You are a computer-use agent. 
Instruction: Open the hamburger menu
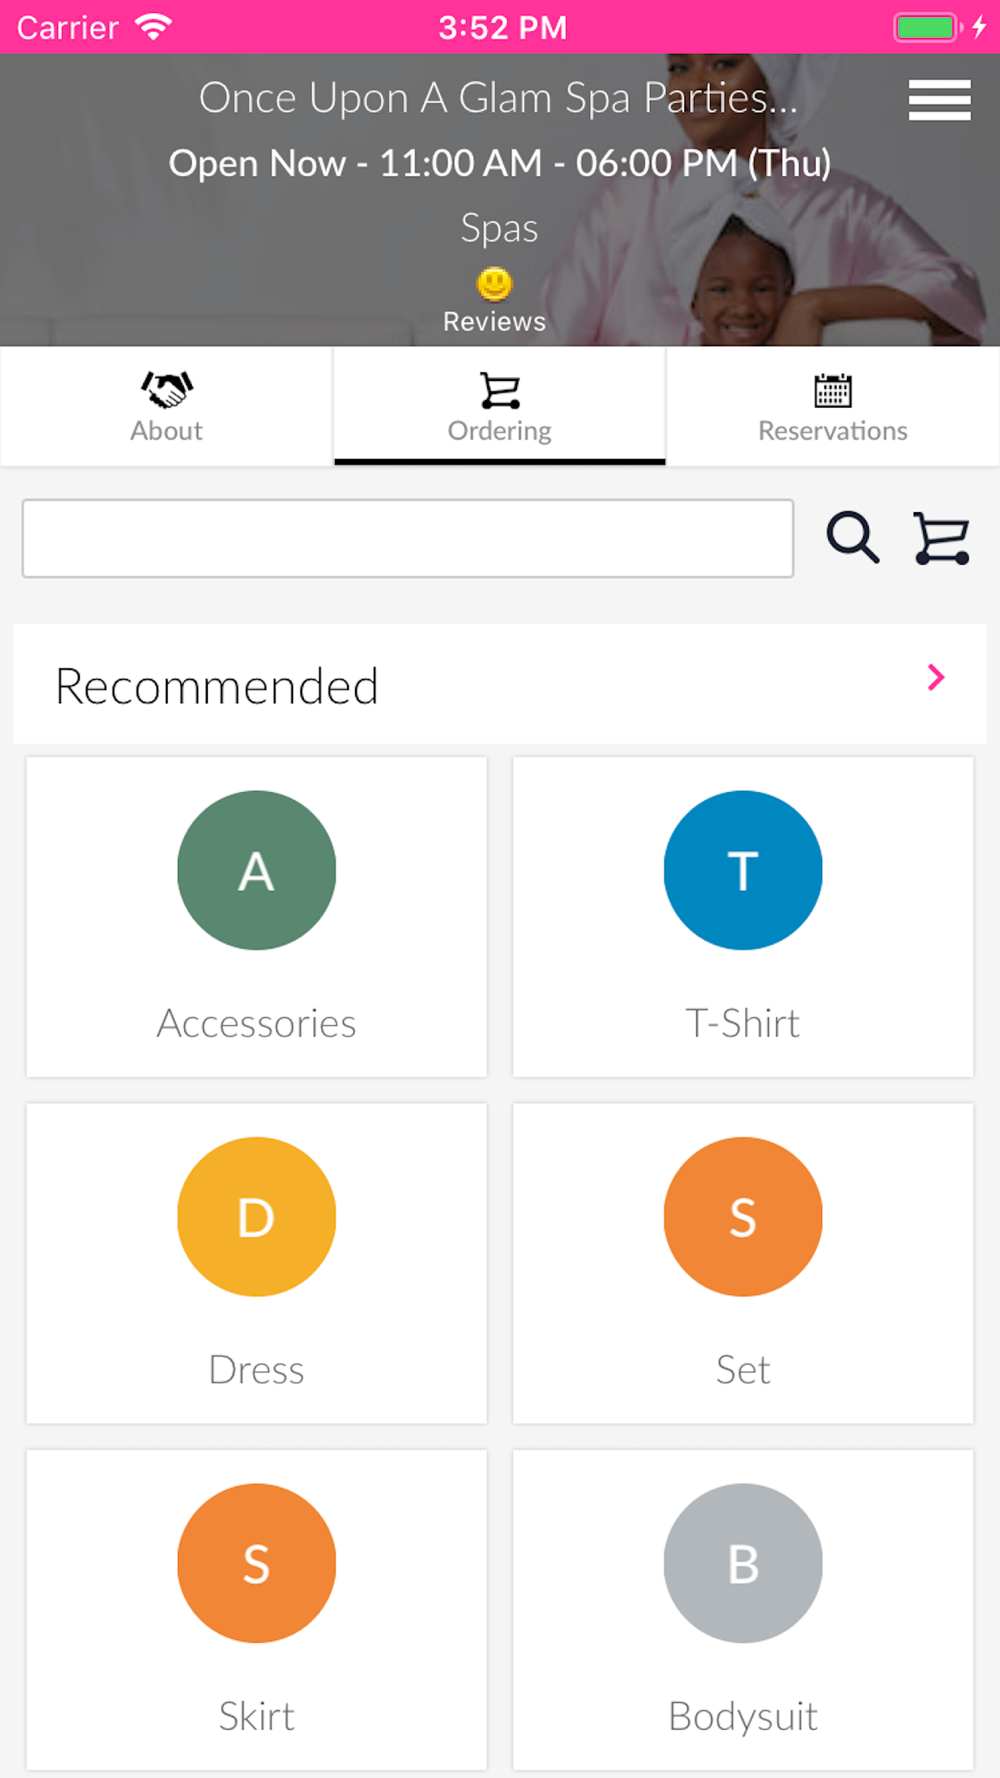pyautogui.click(x=939, y=100)
